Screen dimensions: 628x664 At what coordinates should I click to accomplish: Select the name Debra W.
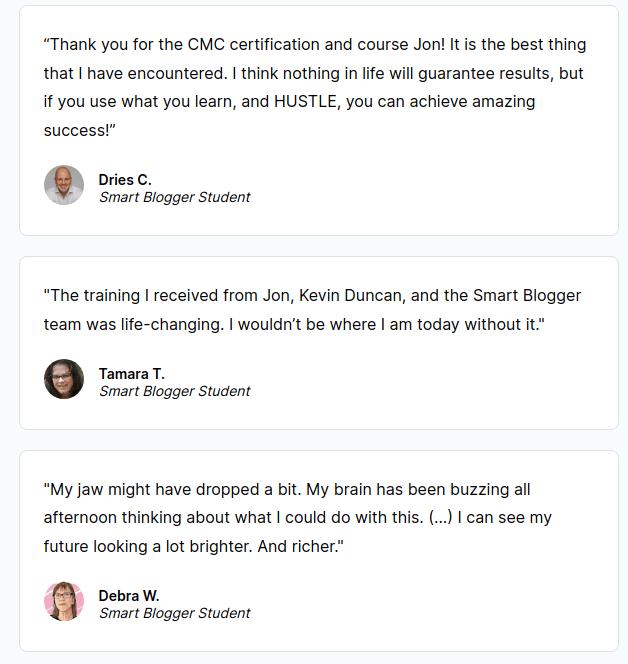[128, 596]
